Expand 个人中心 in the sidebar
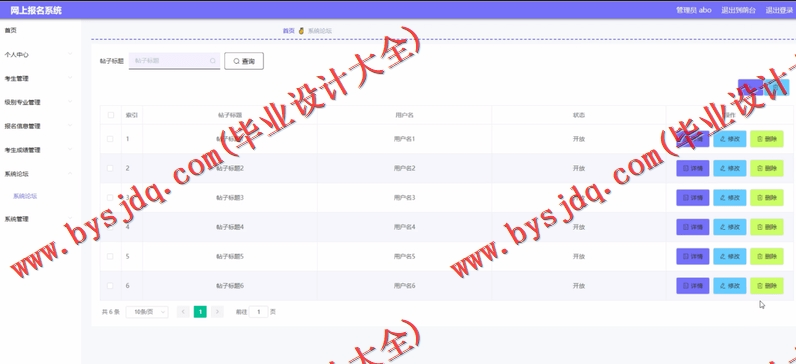796x364 pixels. click(x=41, y=54)
